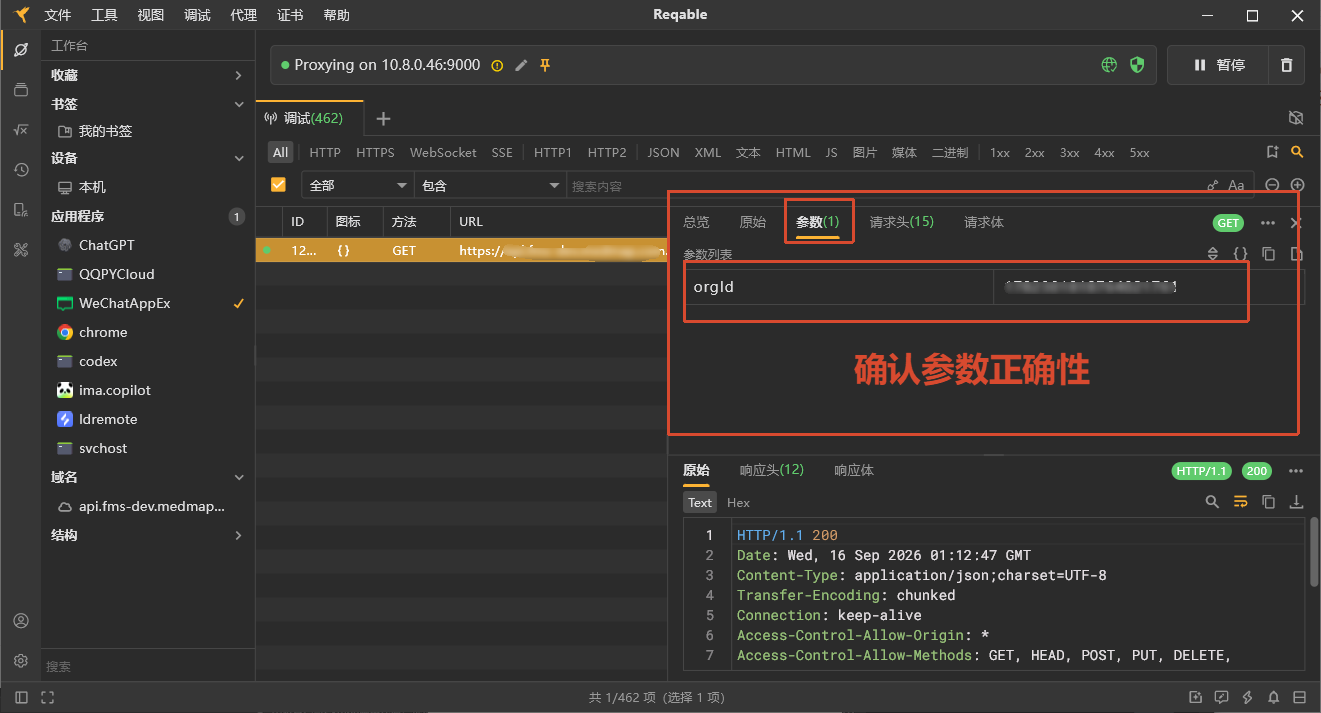Screen dimensions: 1321x713
Task: Select api.fms-dev.medmap domain entry
Action: pyautogui.click(x=152, y=506)
